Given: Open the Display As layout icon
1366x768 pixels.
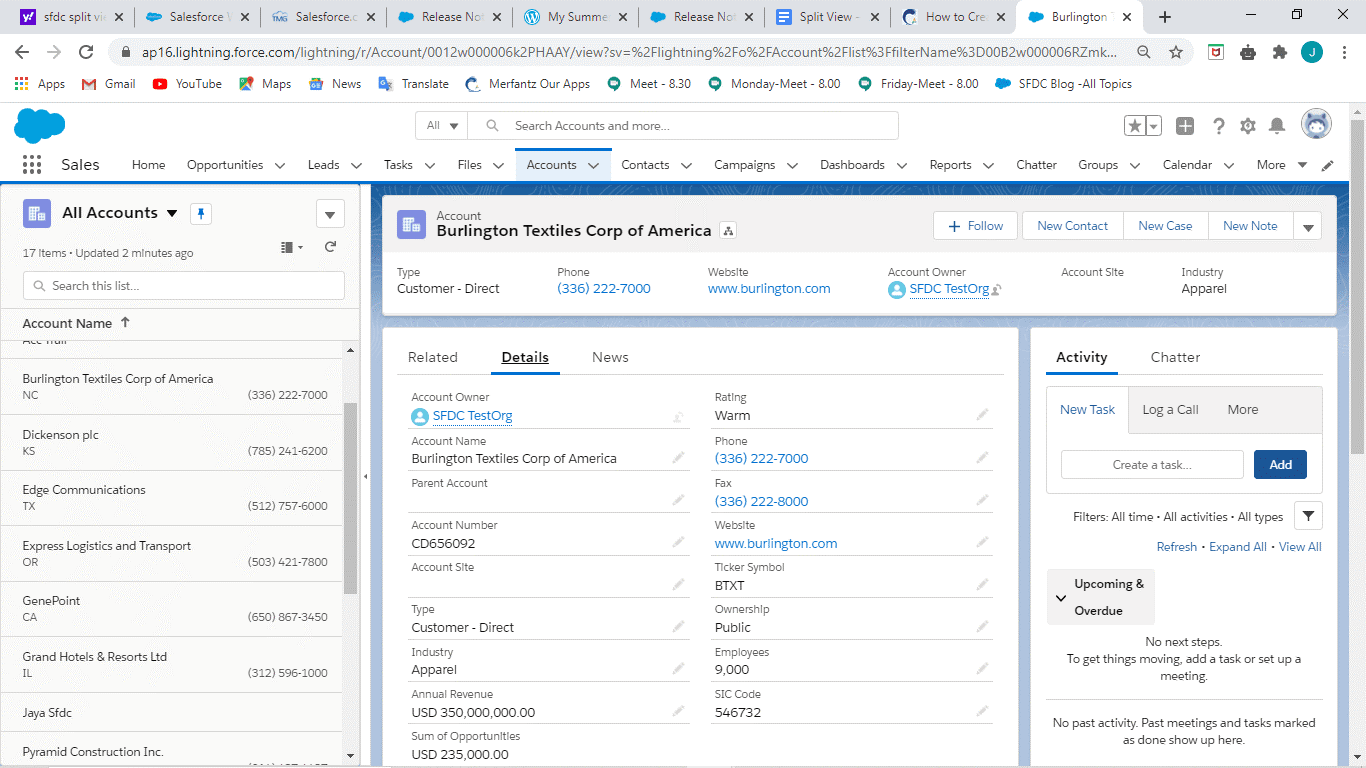Looking at the screenshot, I should coord(288,247).
